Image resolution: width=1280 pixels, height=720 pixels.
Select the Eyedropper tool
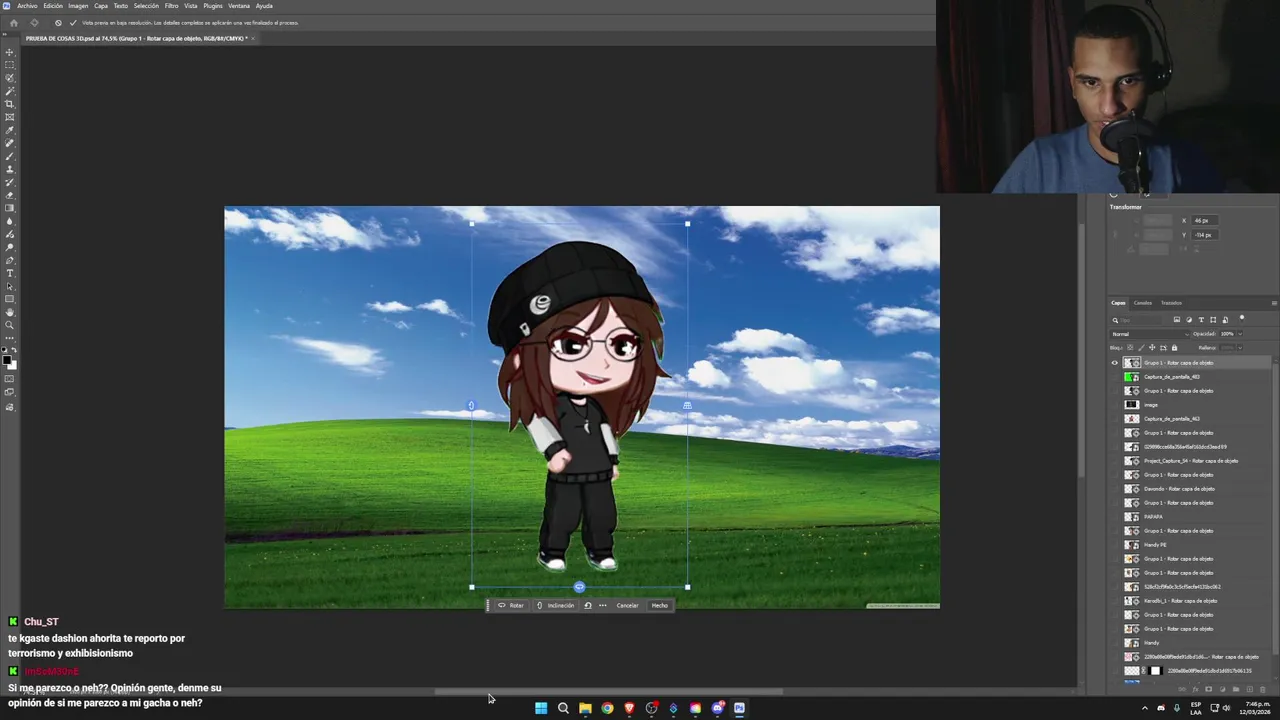click(10, 130)
